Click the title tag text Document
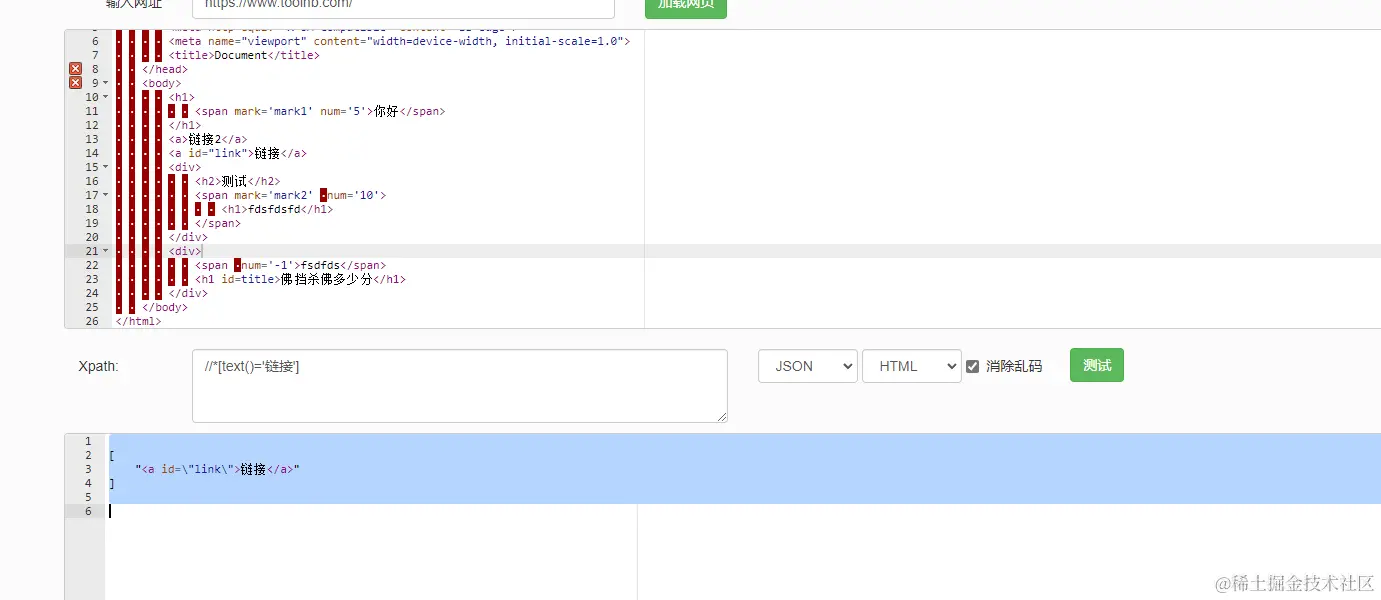The height and width of the screenshot is (600, 1381). [241, 55]
